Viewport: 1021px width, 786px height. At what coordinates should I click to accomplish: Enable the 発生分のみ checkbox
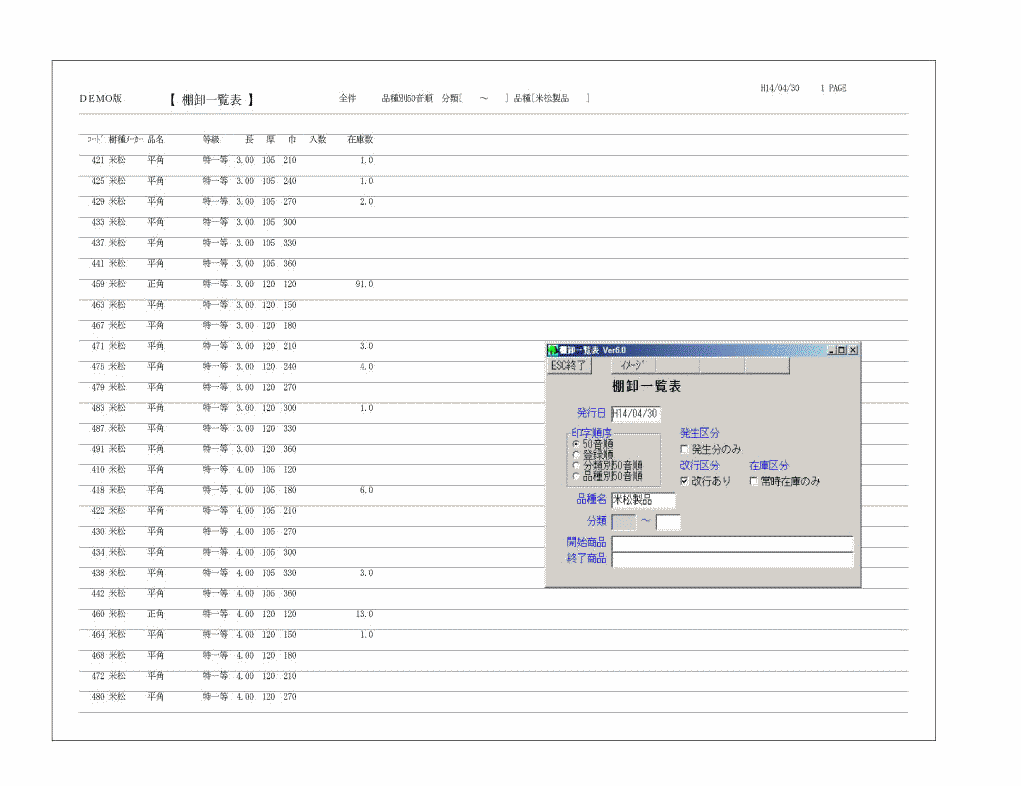click(684, 449)
